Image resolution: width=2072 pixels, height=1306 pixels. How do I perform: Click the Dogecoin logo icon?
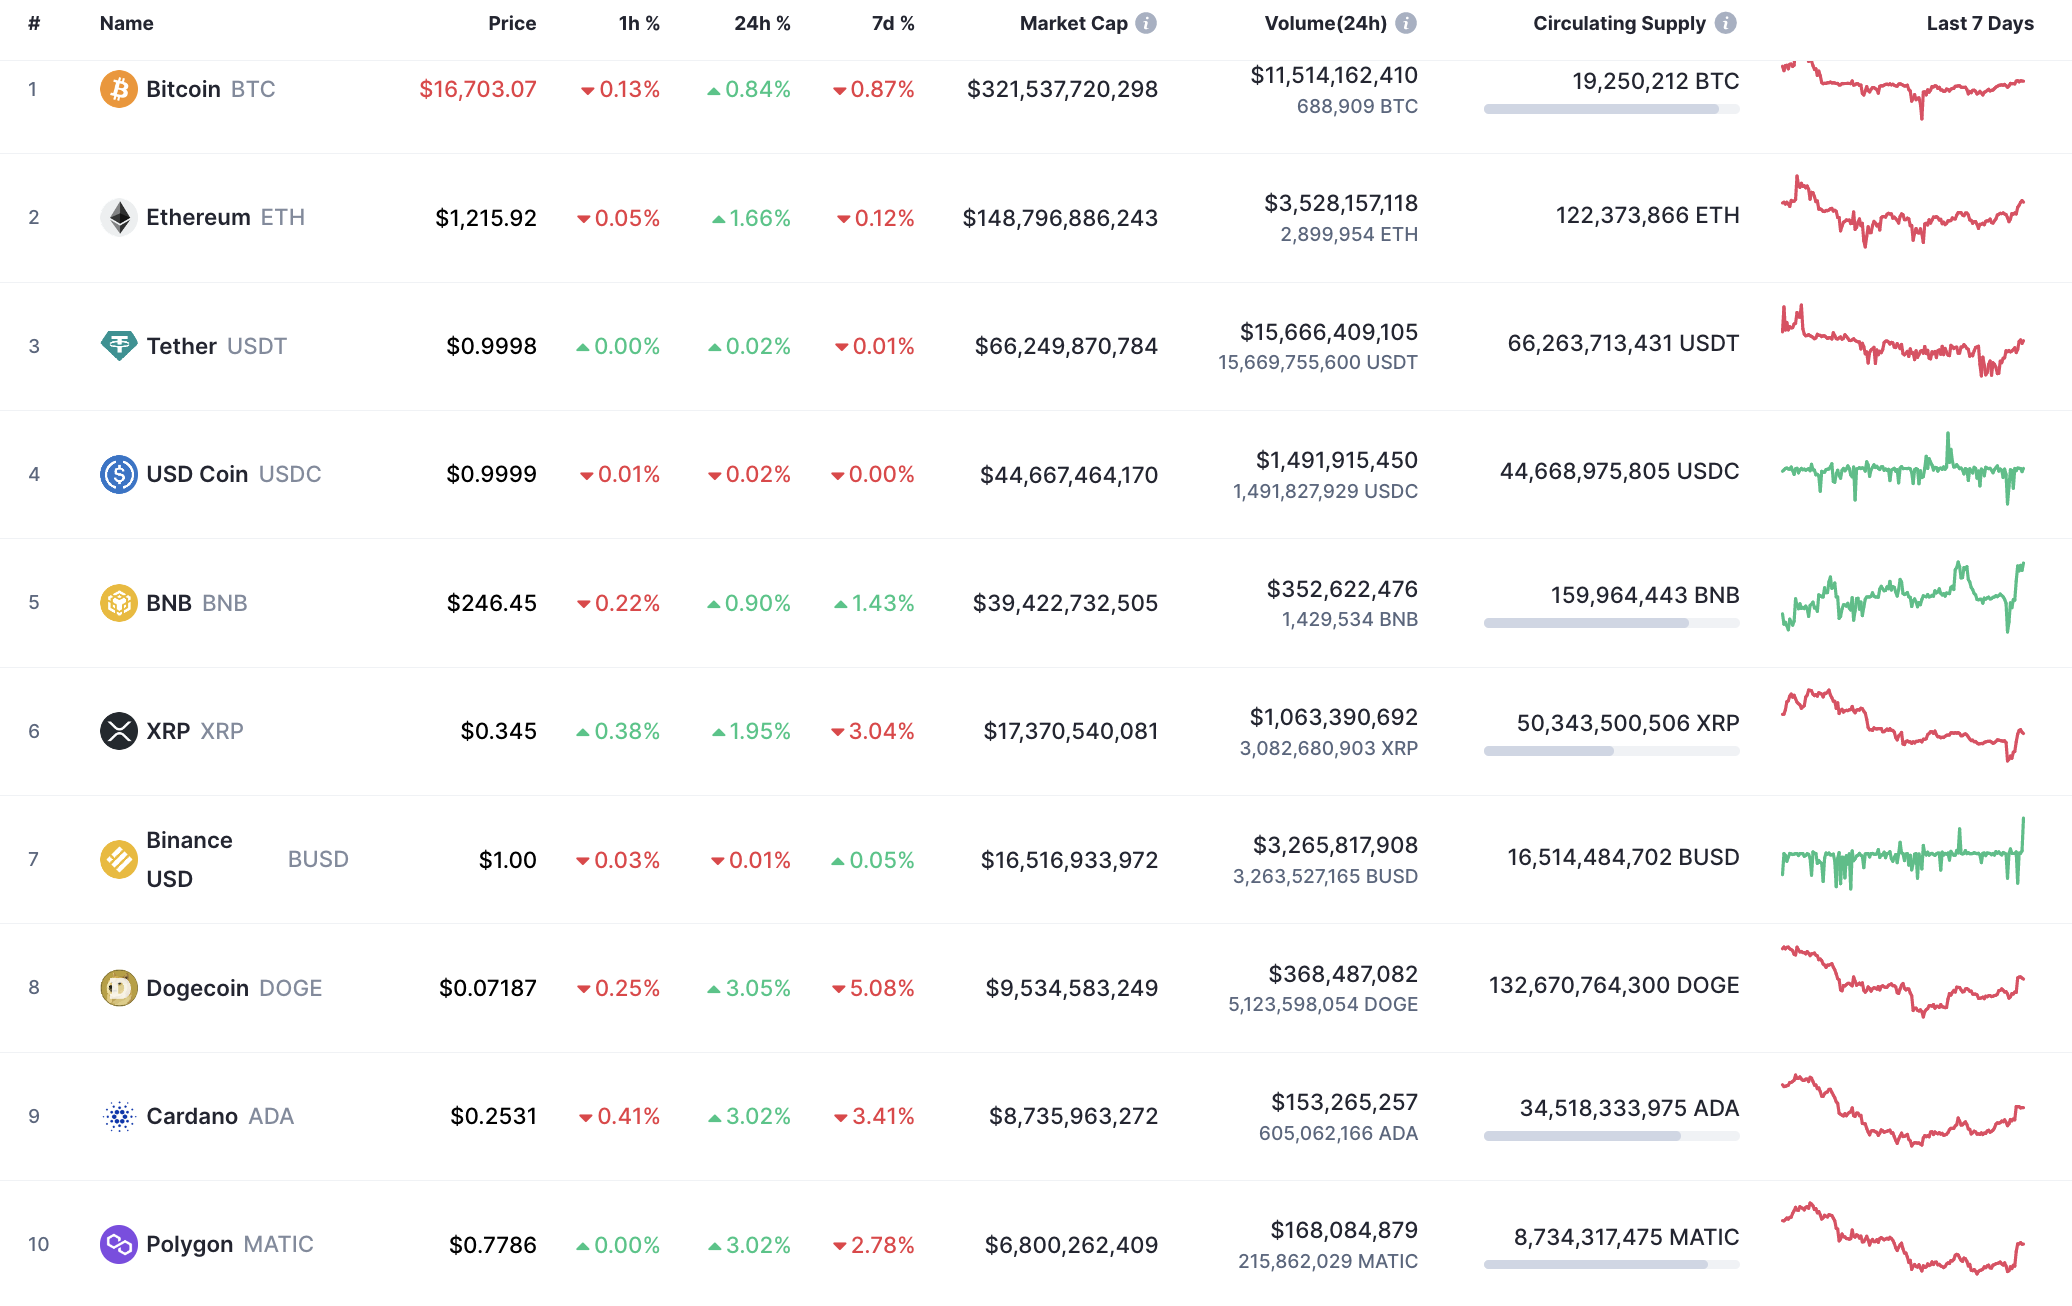click(x=119, y=987)
